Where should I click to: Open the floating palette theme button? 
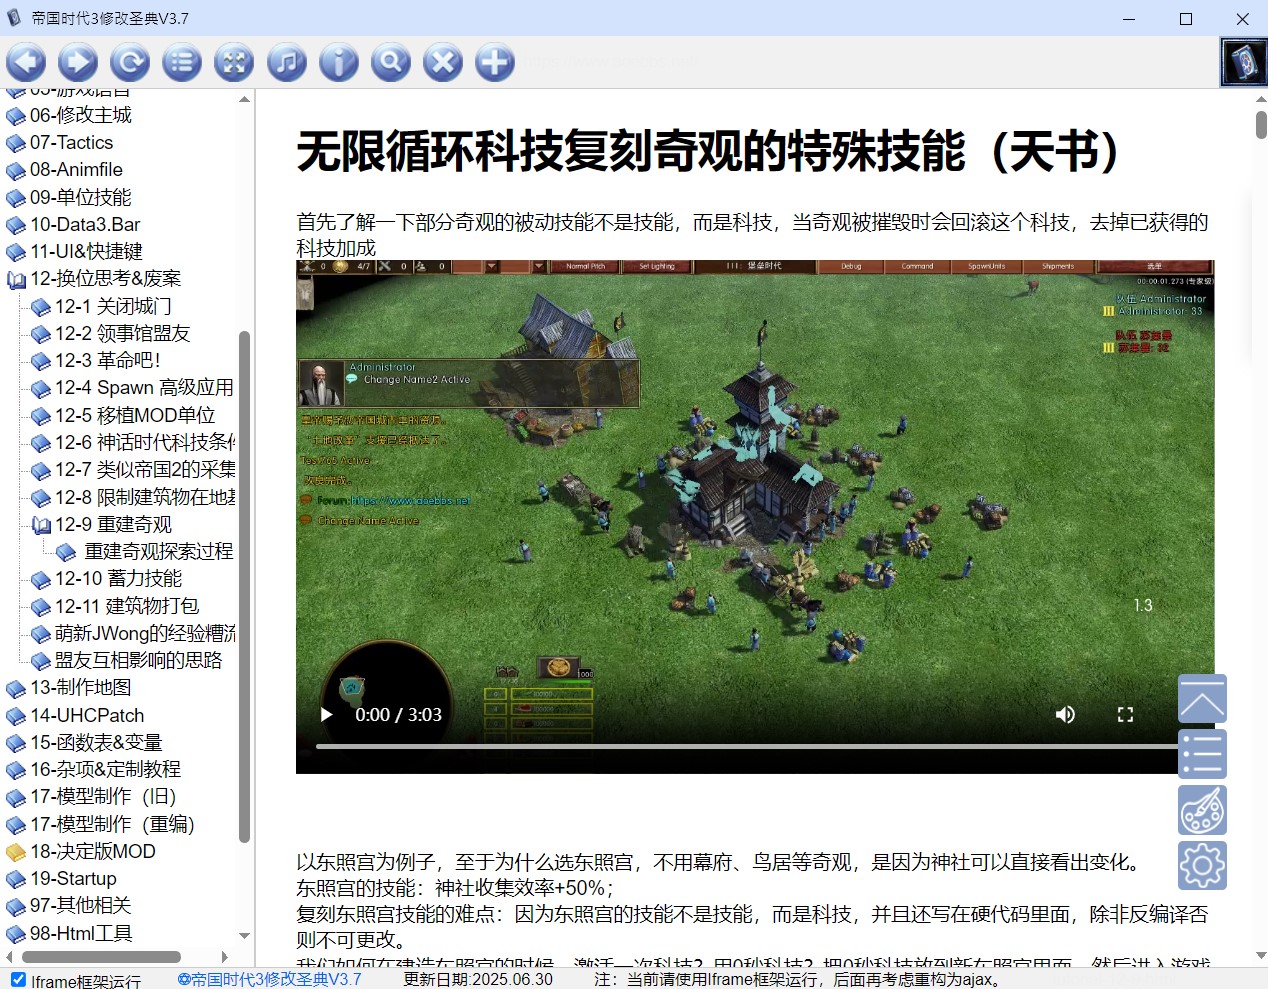point(1202,810)
